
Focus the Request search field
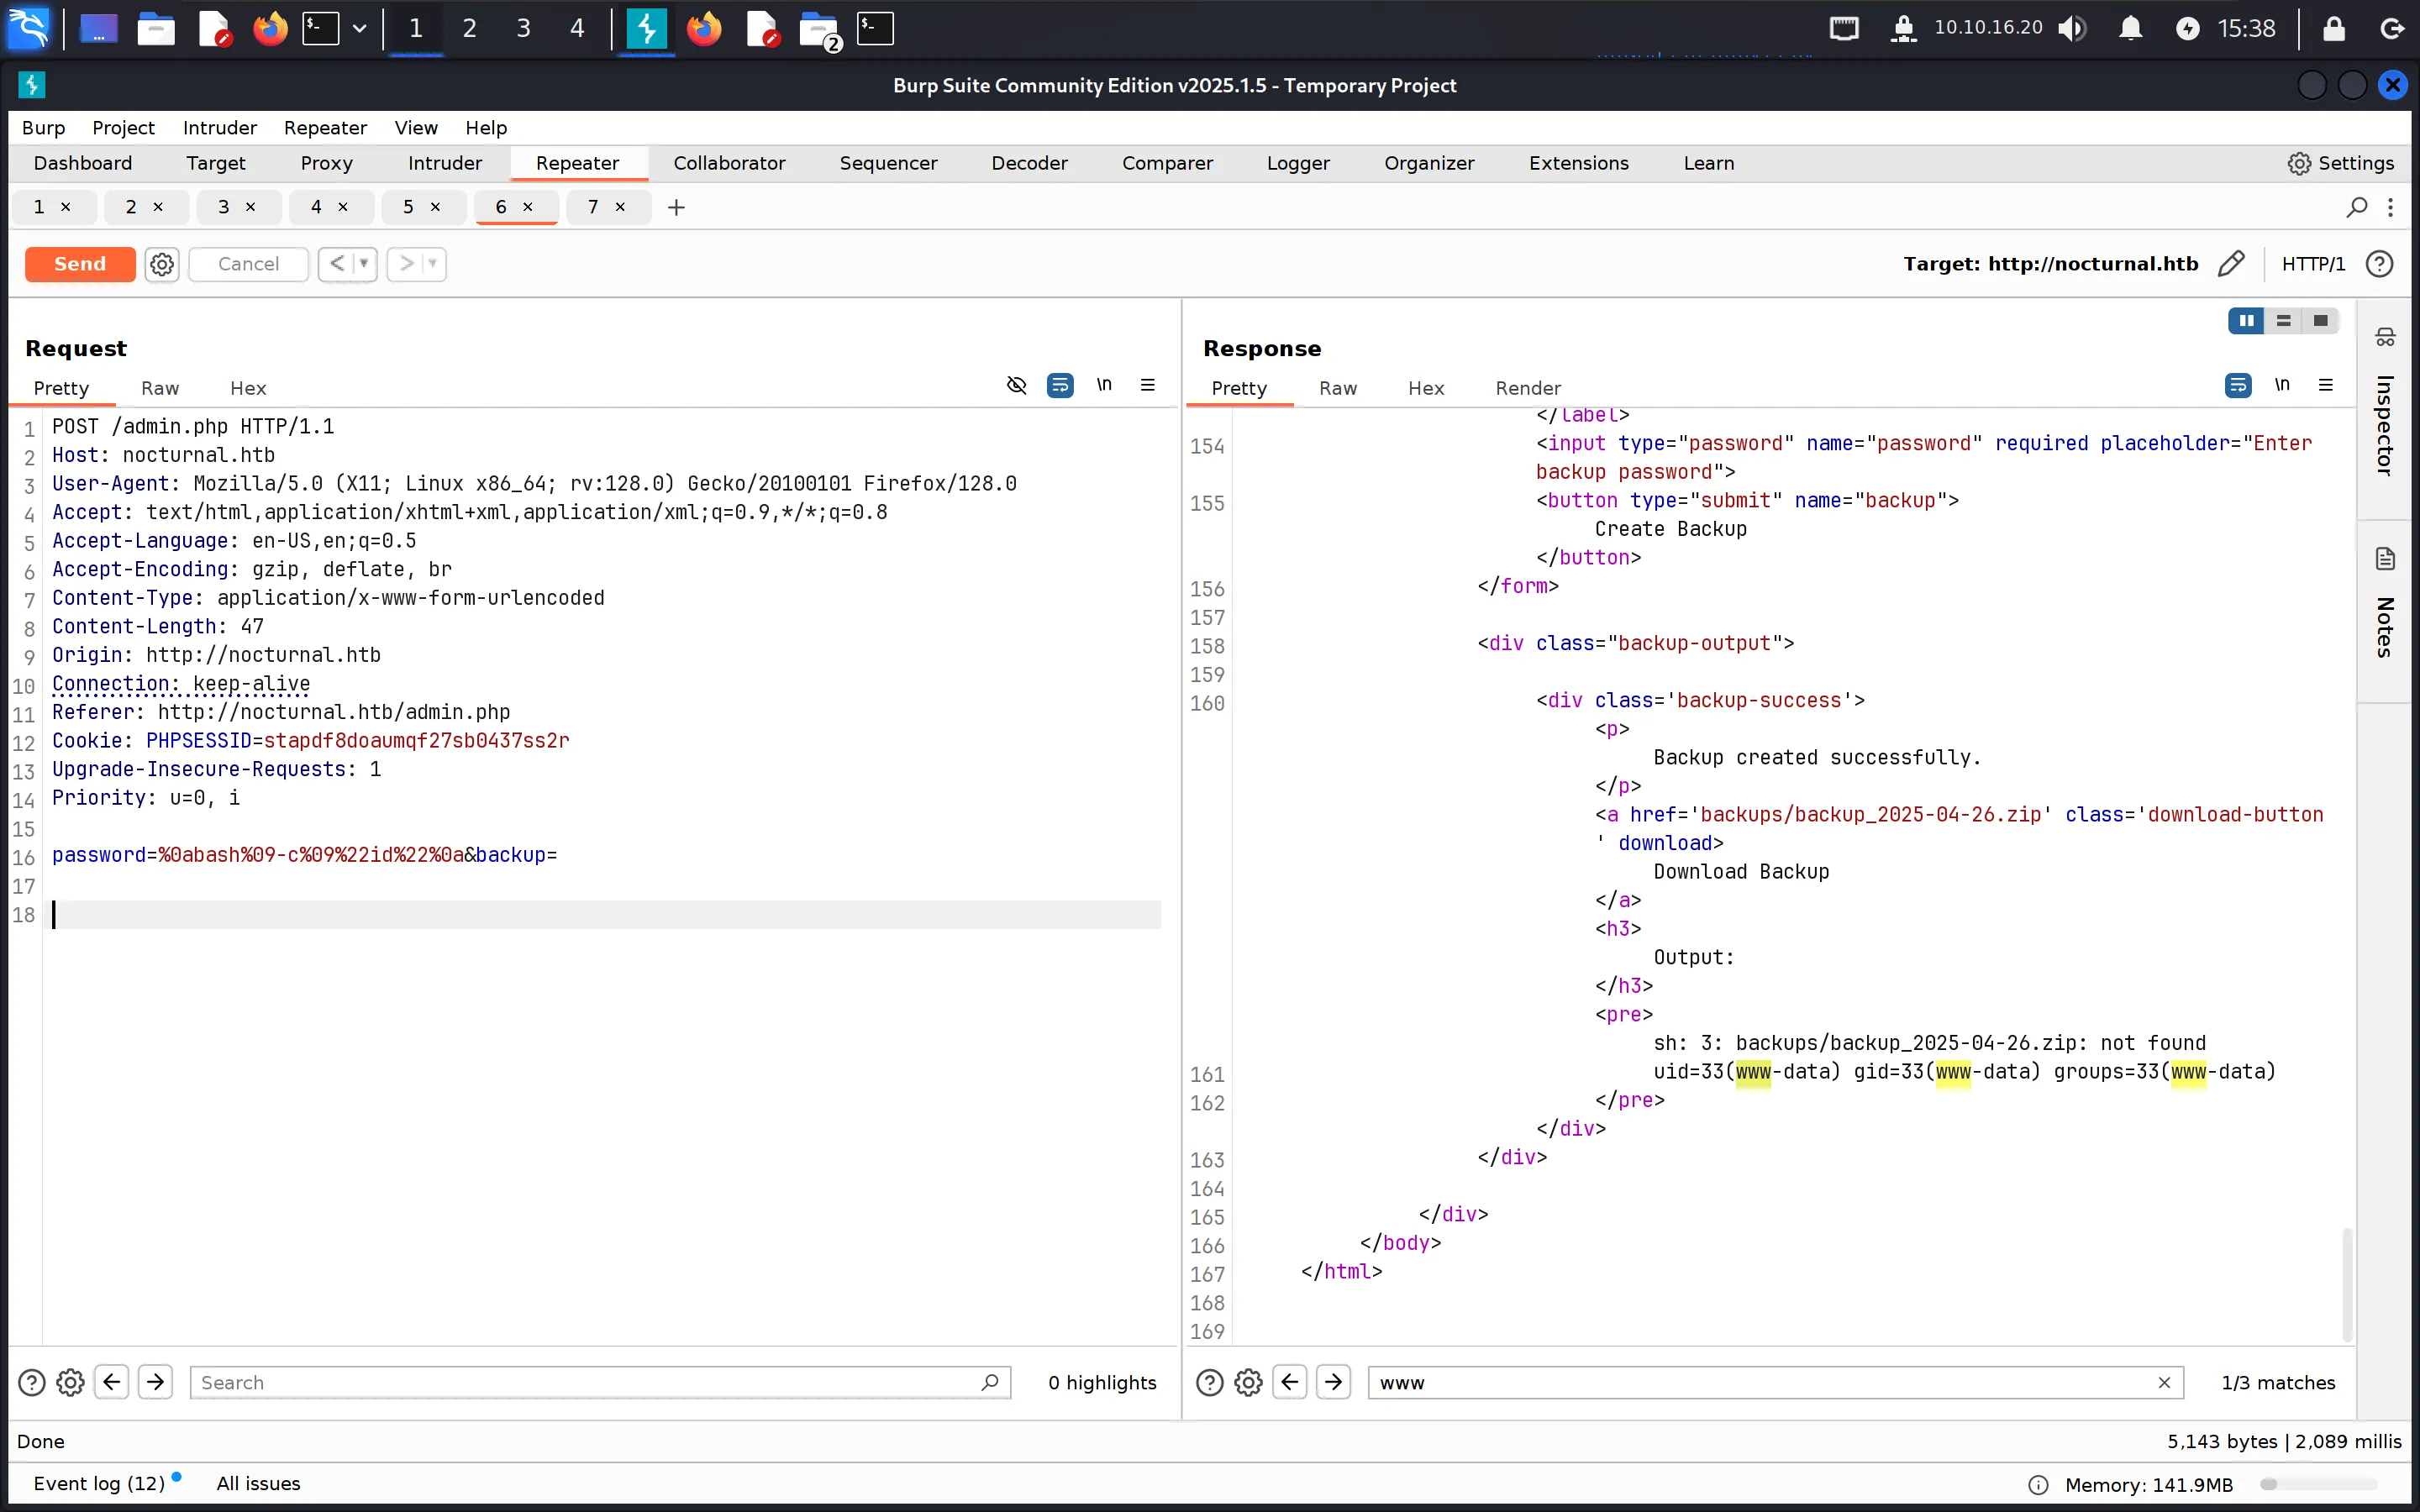click(600, 1382)
